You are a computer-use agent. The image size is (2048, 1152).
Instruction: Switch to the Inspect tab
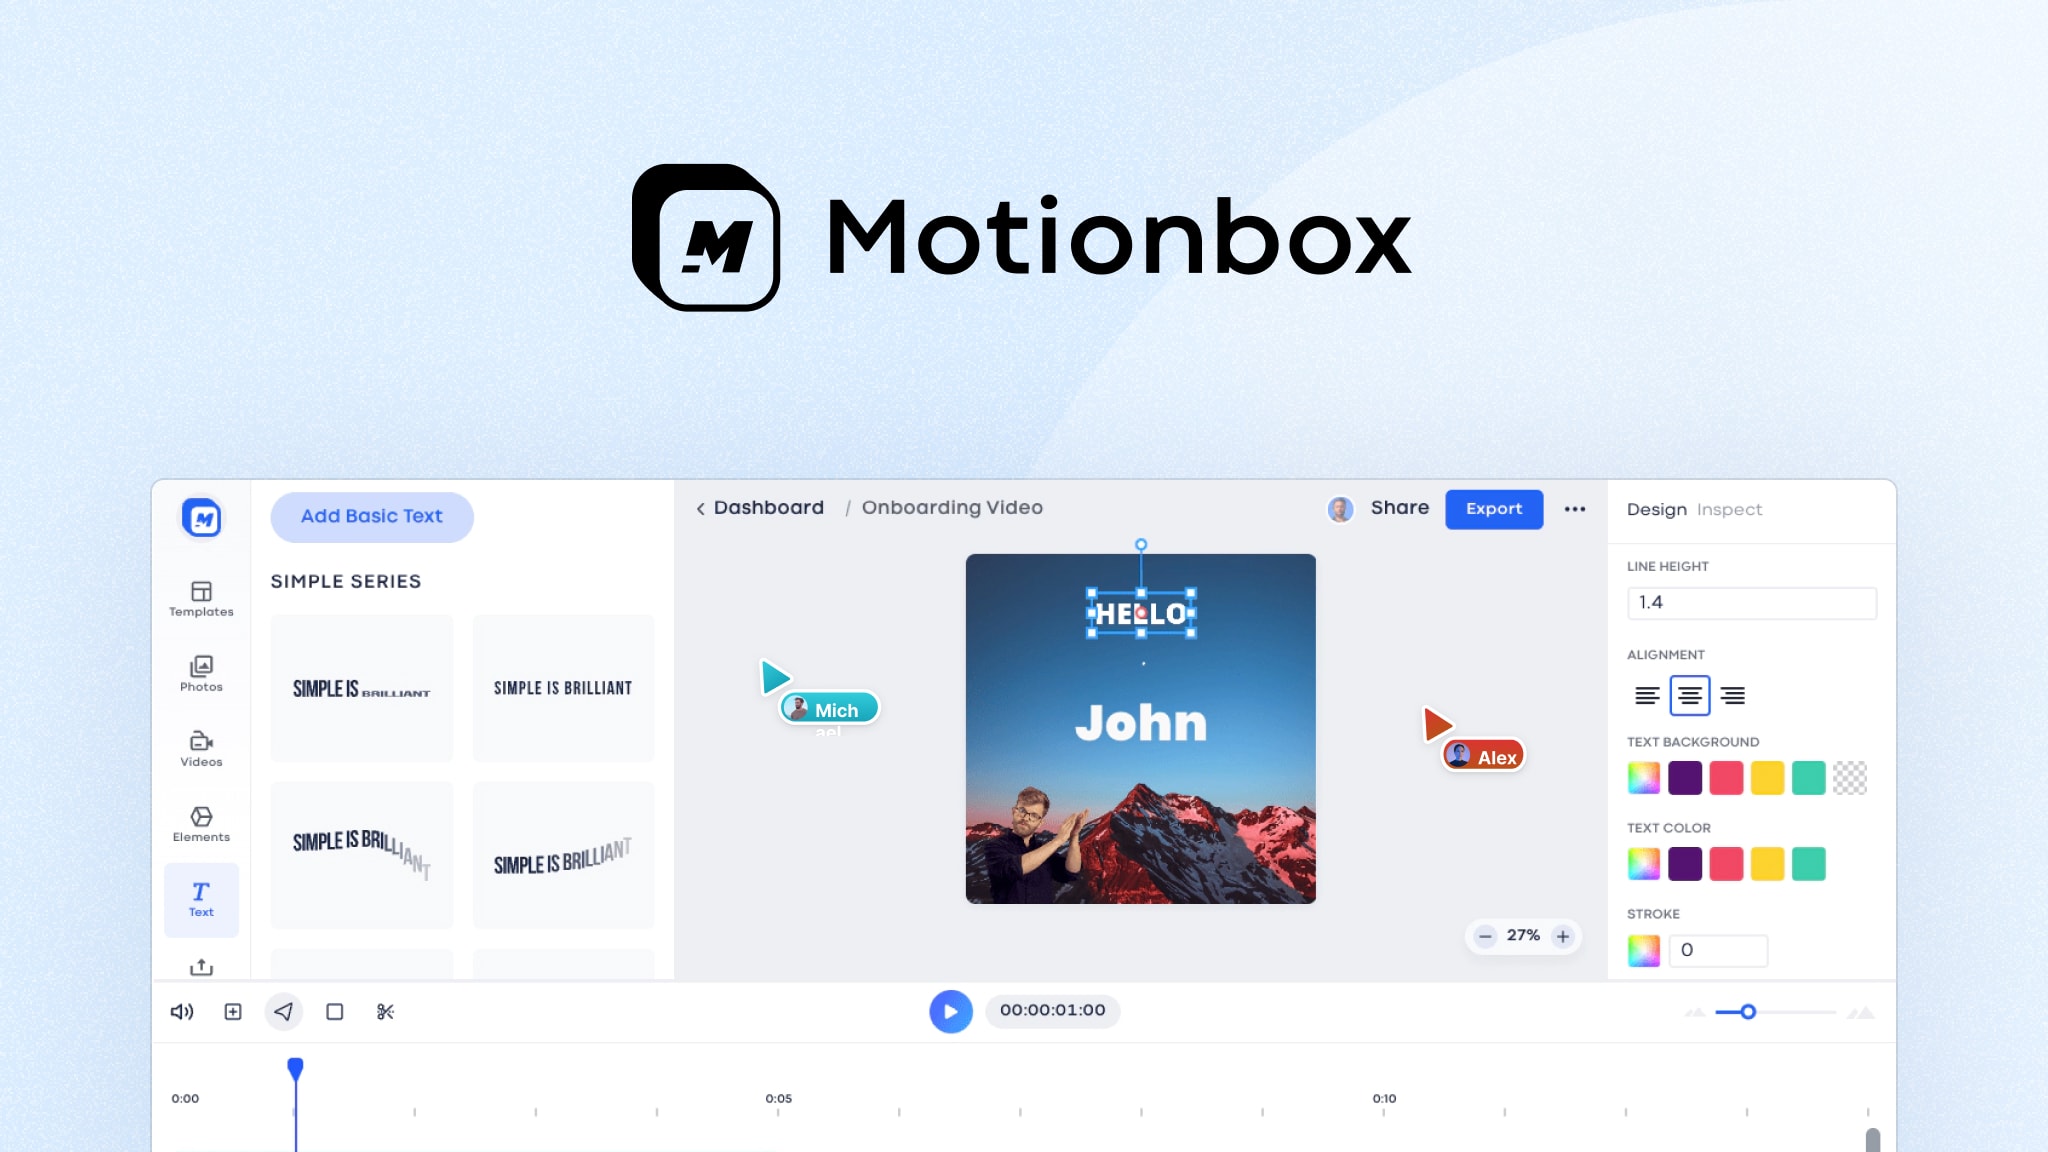tap(1729, 509)
